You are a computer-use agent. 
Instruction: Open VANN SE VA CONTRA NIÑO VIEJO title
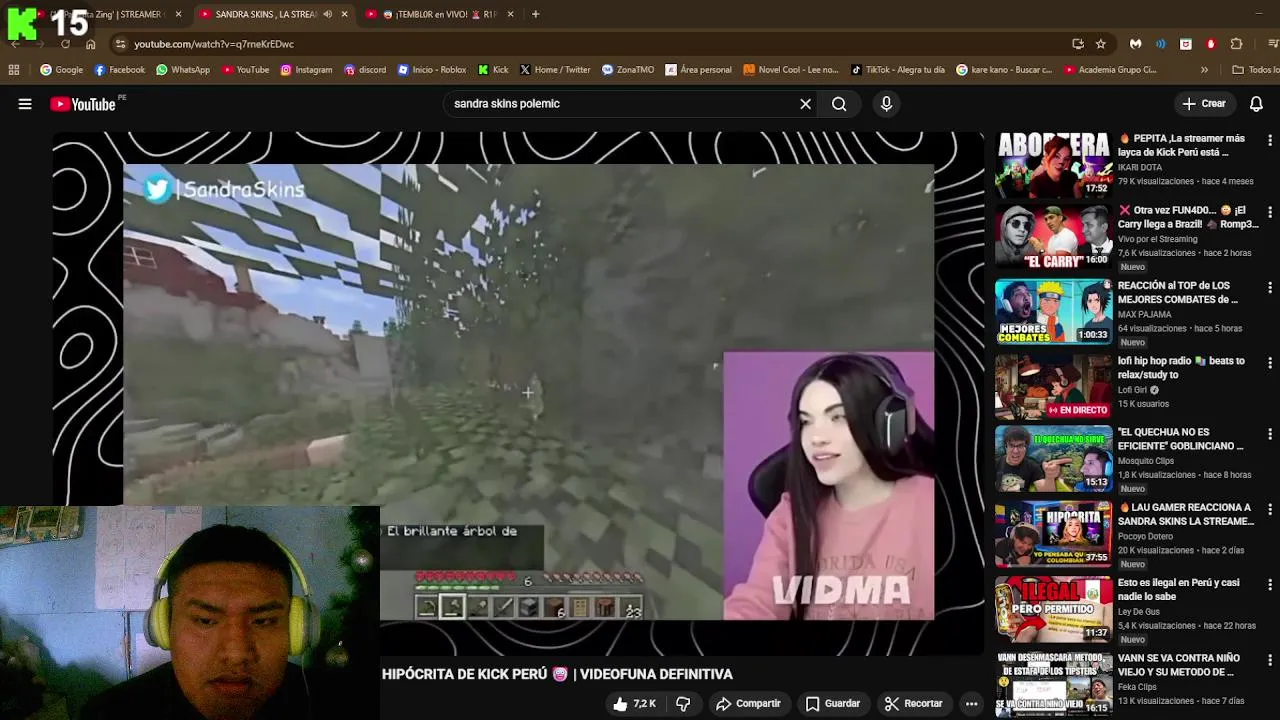[x=1179, y=665]
